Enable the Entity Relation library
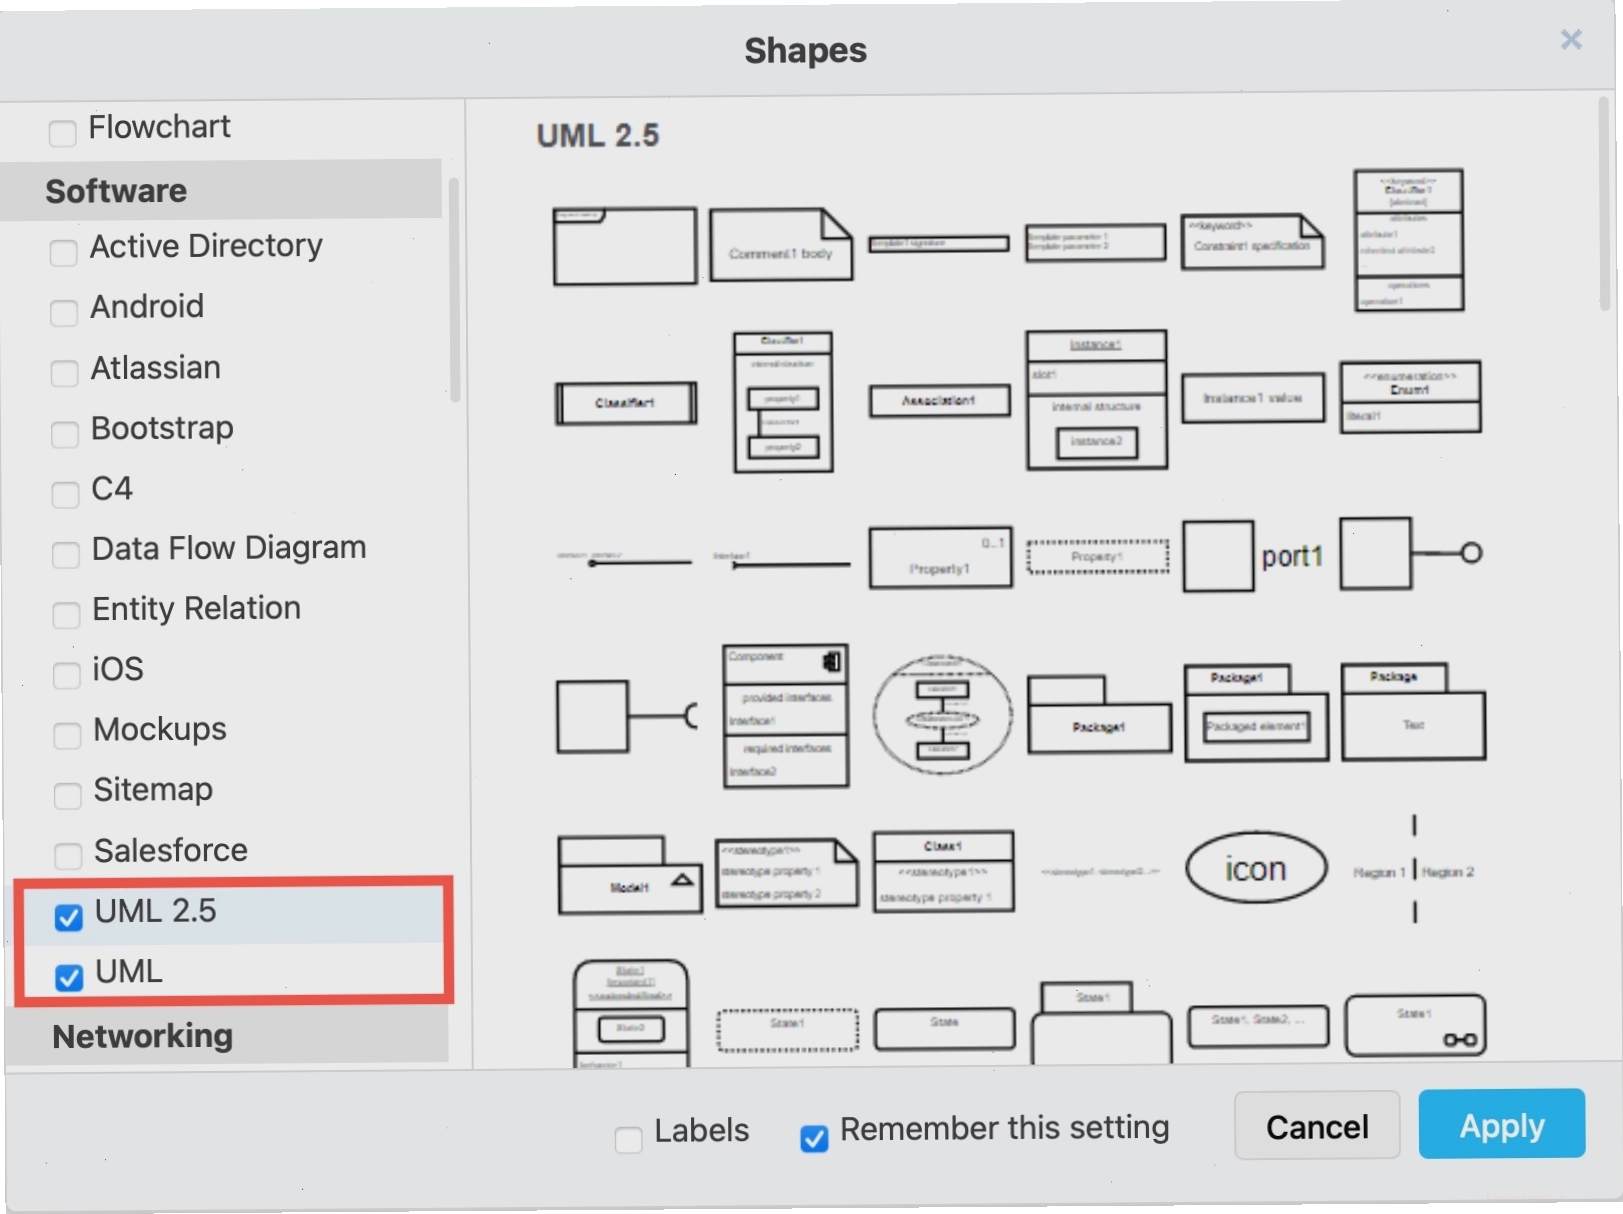The image size is (1623, 1214). (66, 615)
